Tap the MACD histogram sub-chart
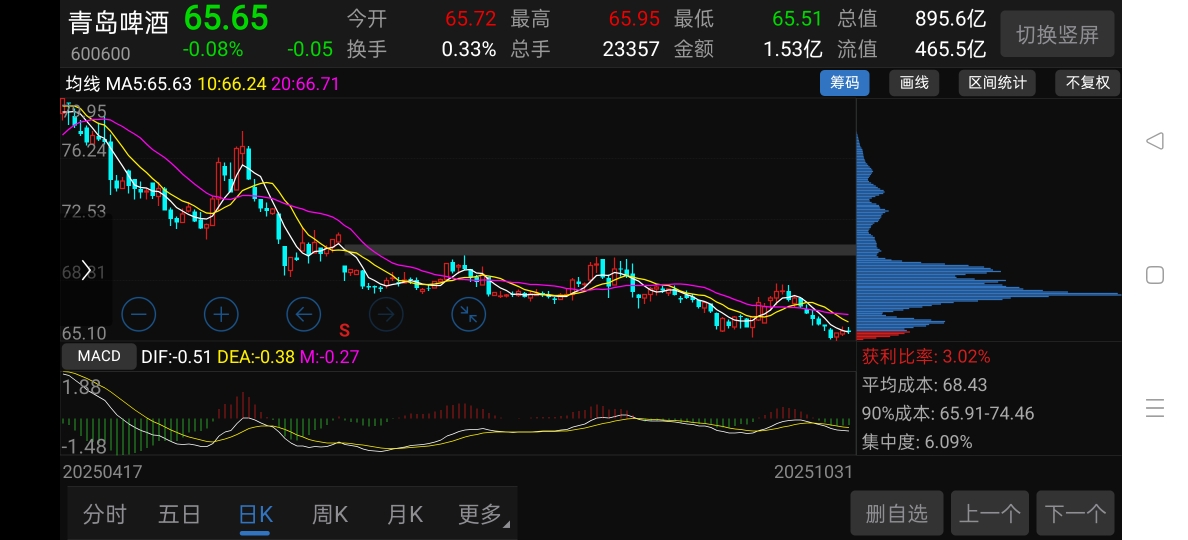Image resolution: width=1188 pixels, height=540 pixels. (x=457, y=414)
